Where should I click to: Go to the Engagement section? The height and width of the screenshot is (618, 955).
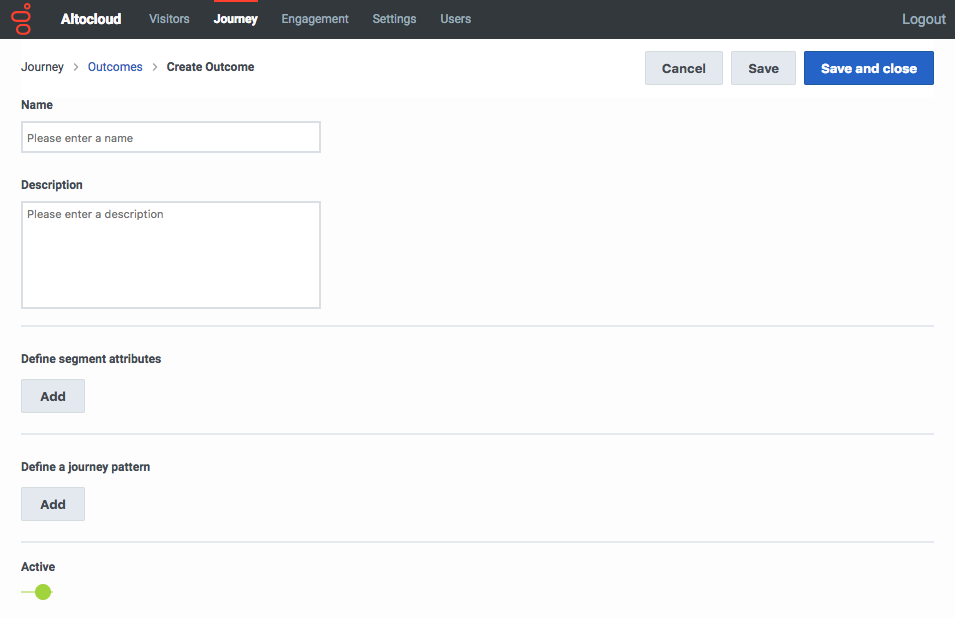(315, 19)
